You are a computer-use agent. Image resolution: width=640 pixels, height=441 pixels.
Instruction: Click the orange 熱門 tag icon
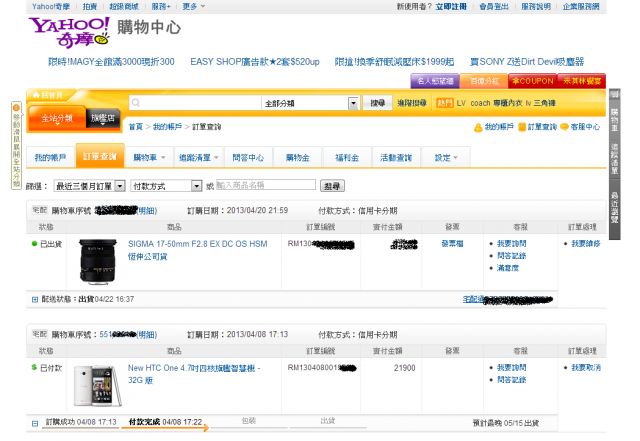(444, 103)
